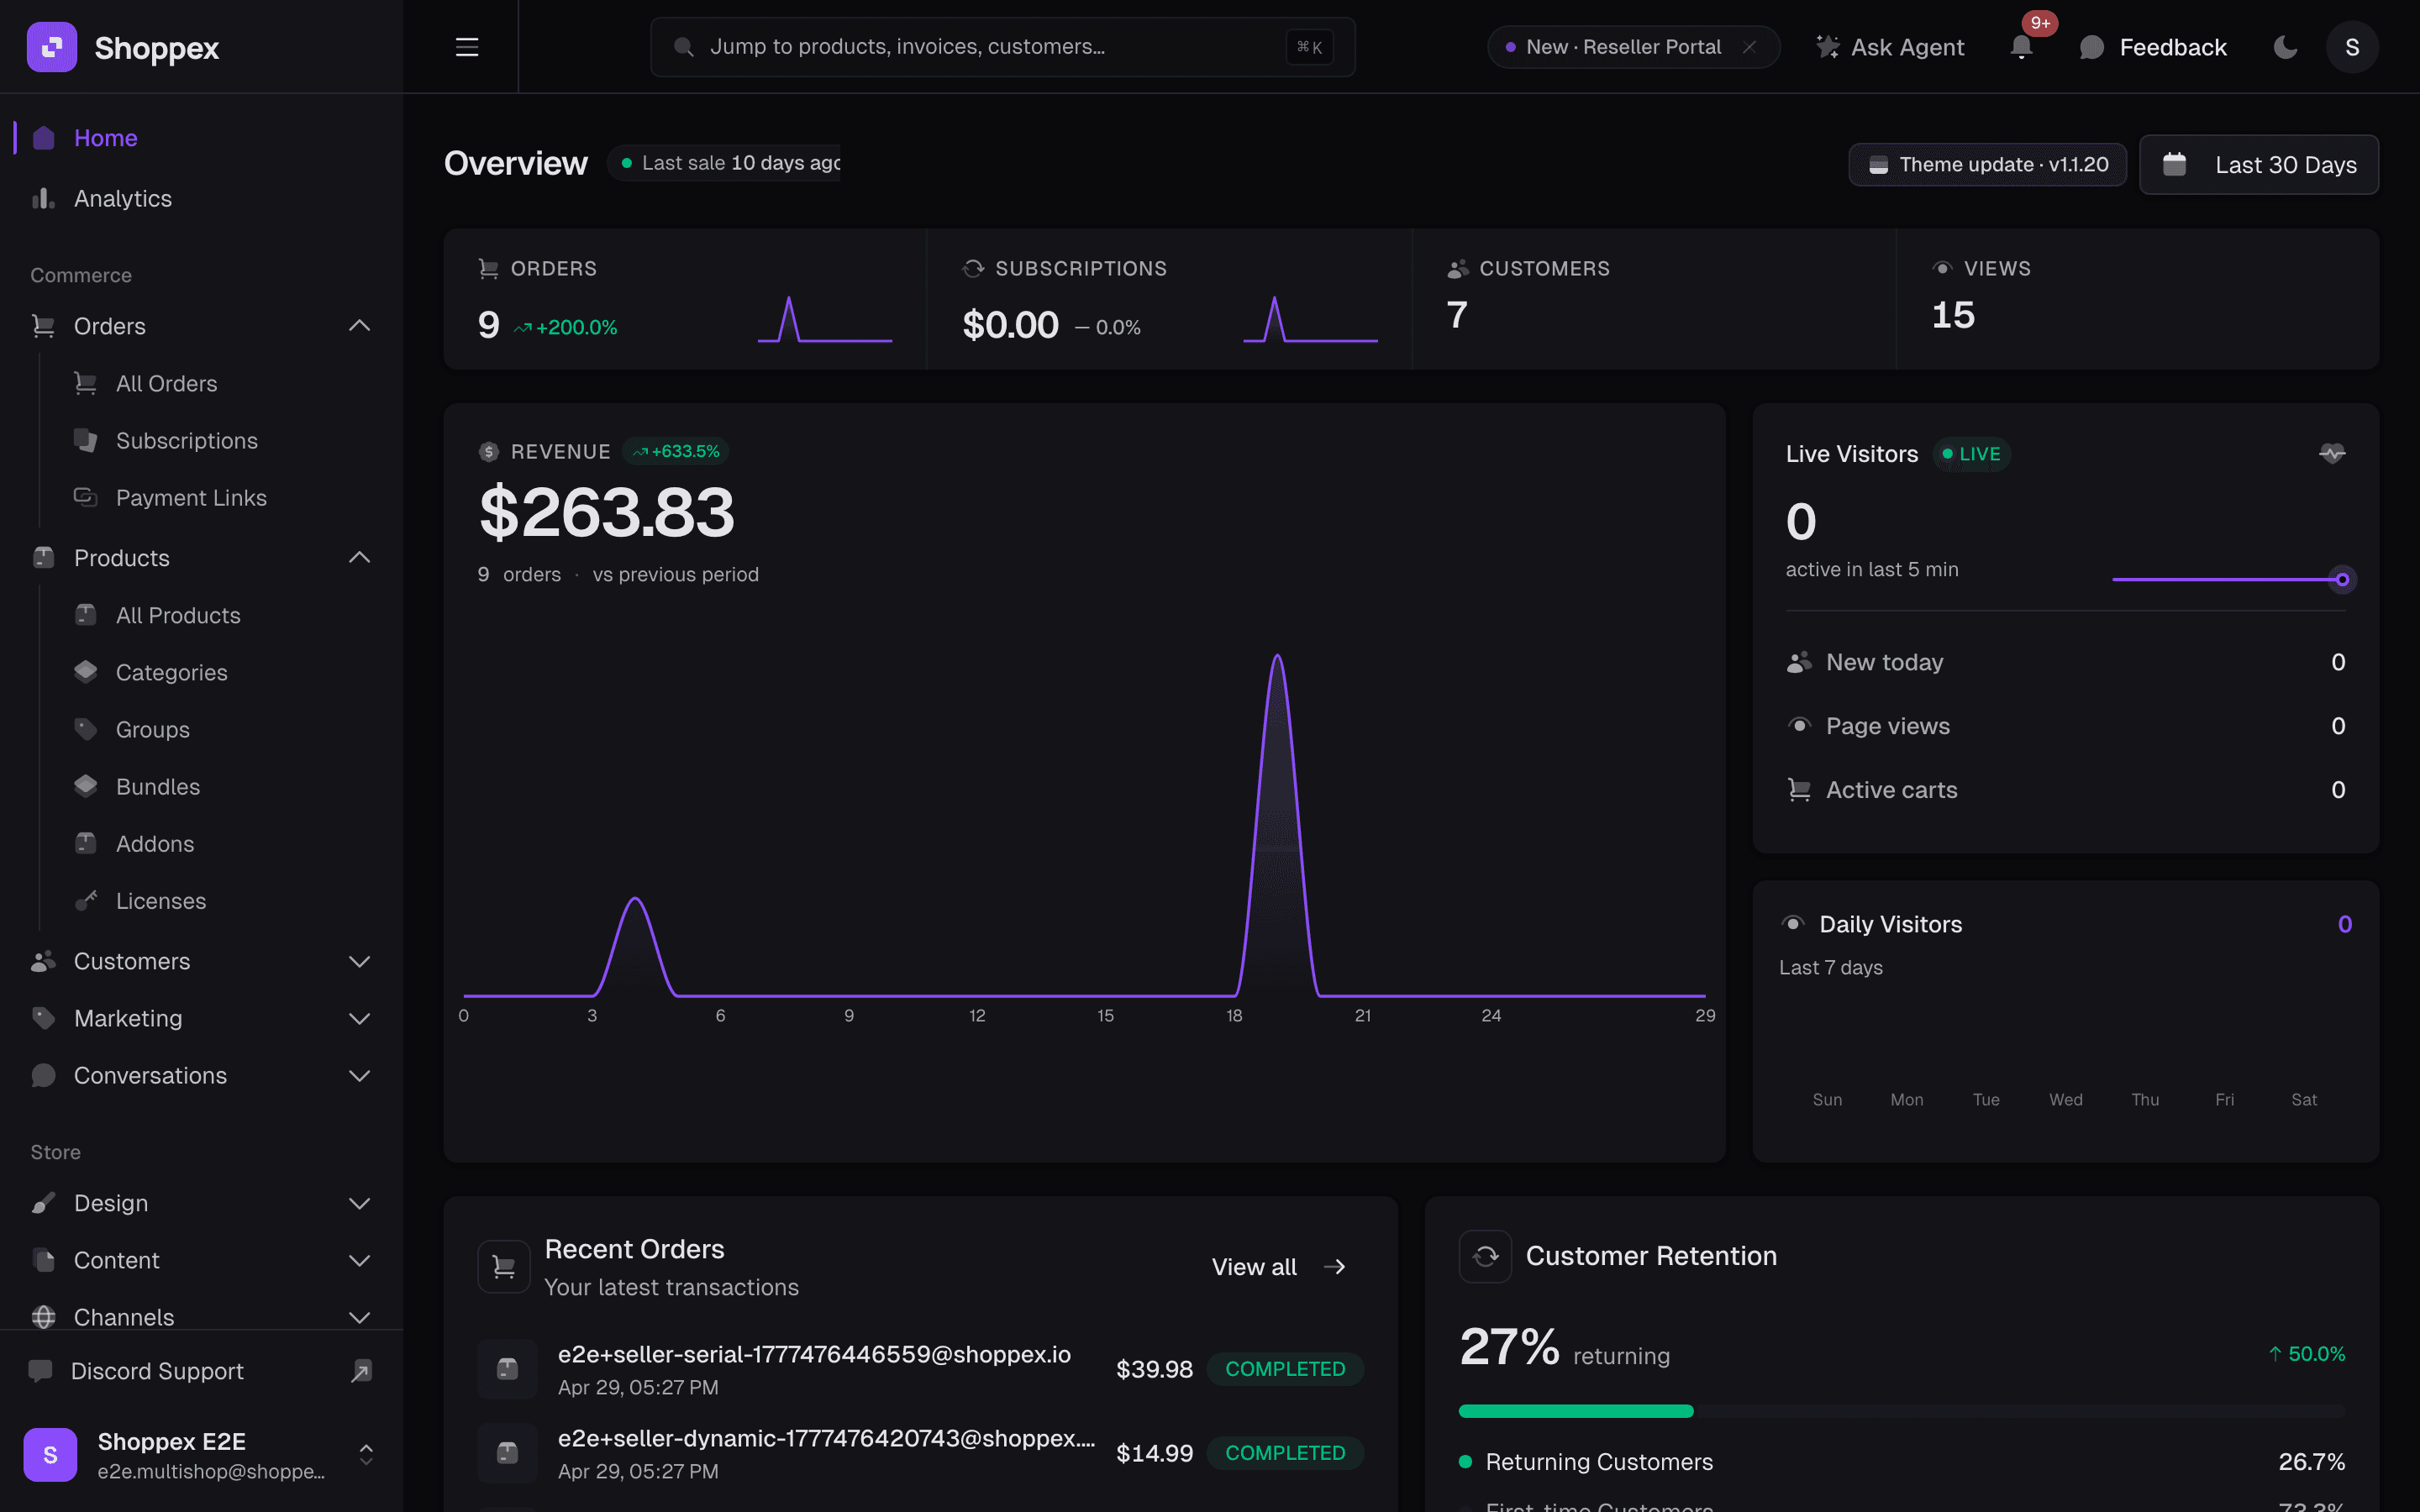The image size is (2420, 1512).
Task: Click New today people icon
Action: pos(1799,662)
